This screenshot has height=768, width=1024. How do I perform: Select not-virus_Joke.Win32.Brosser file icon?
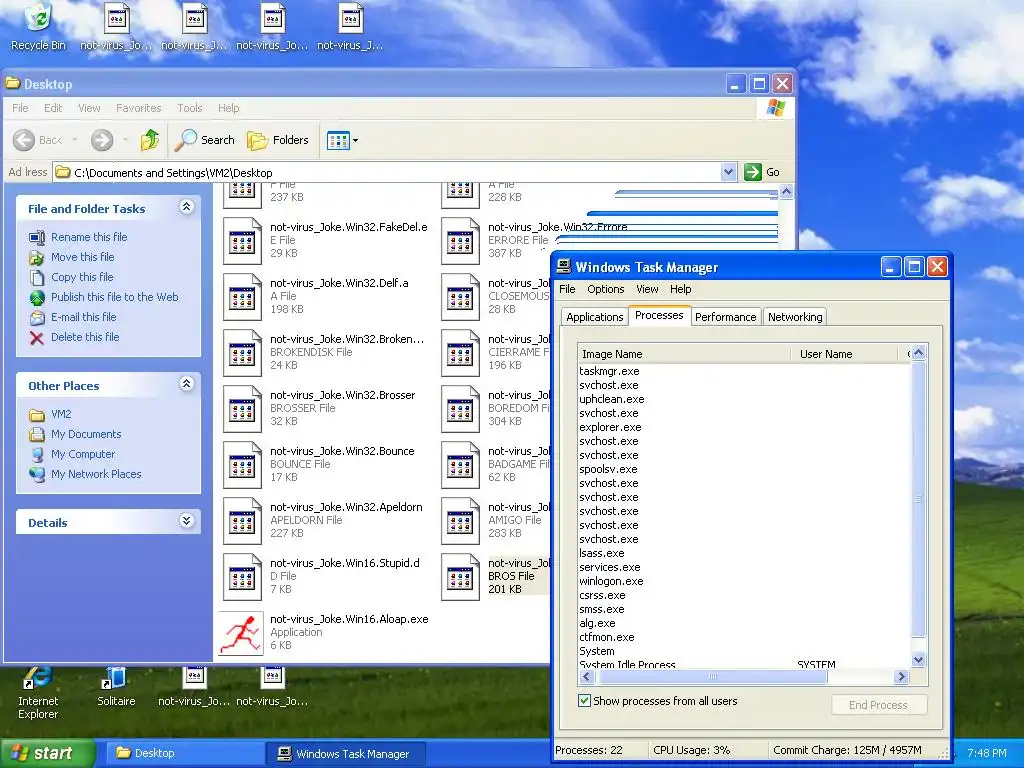[x=242, y=409]
